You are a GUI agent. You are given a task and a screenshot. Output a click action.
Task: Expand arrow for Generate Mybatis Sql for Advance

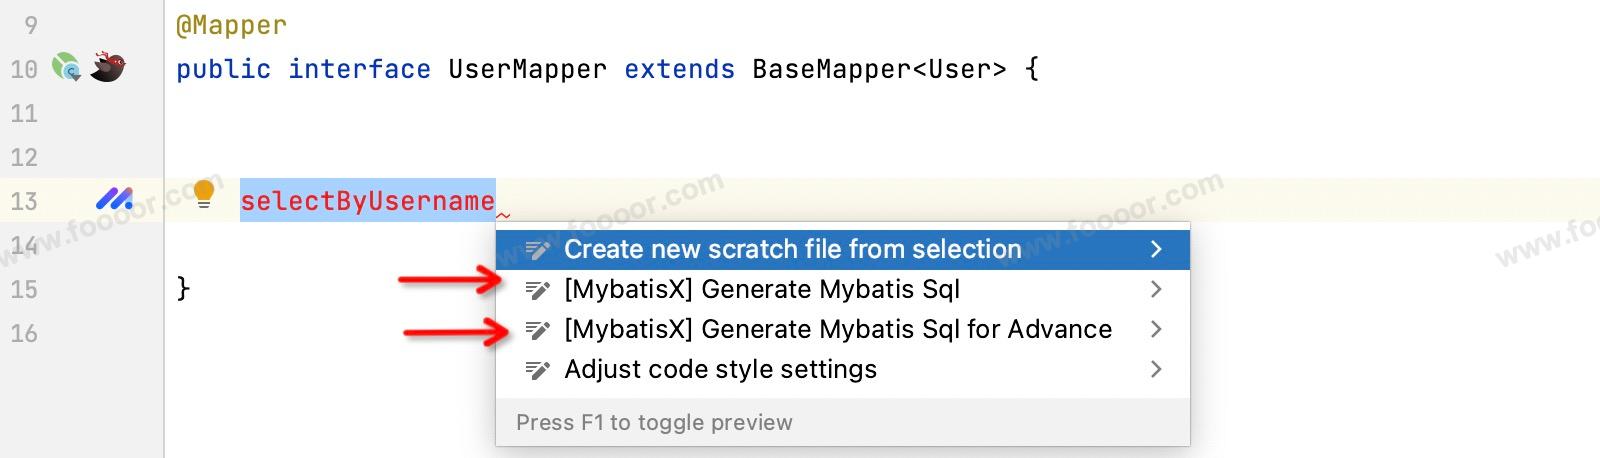tap(1156, 329)
